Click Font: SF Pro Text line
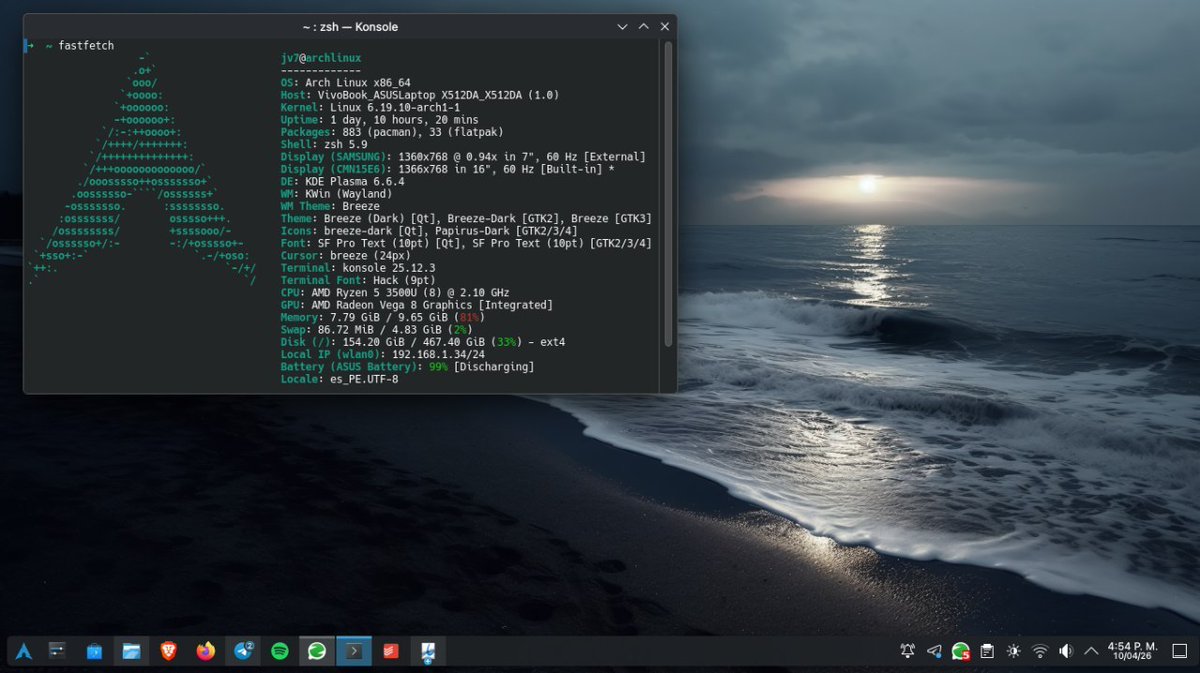The height and width of the screenshot is (673, 1200). coord(466,243)
